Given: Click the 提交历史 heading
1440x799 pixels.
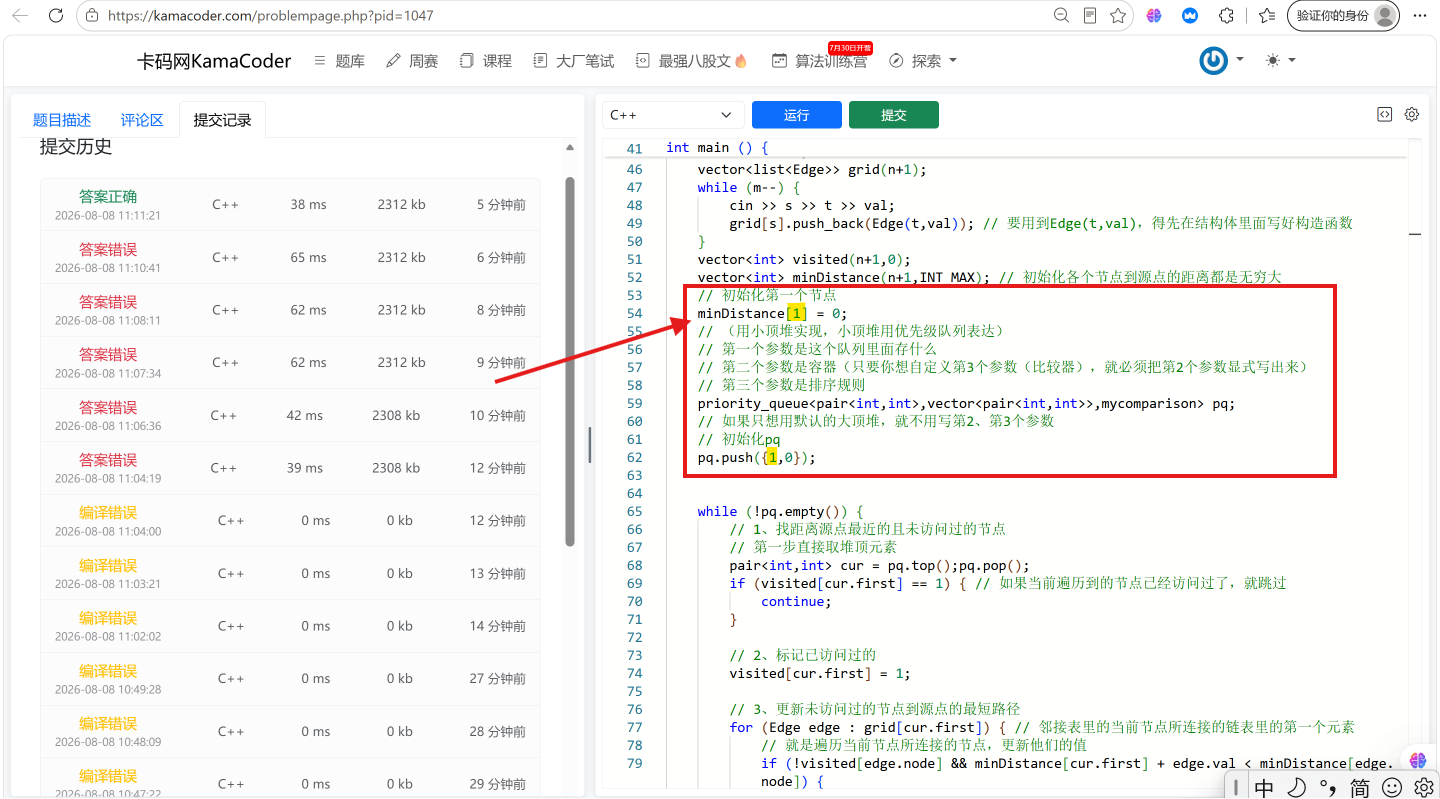Looking at the screenshot, I should [x=76, y=147].
